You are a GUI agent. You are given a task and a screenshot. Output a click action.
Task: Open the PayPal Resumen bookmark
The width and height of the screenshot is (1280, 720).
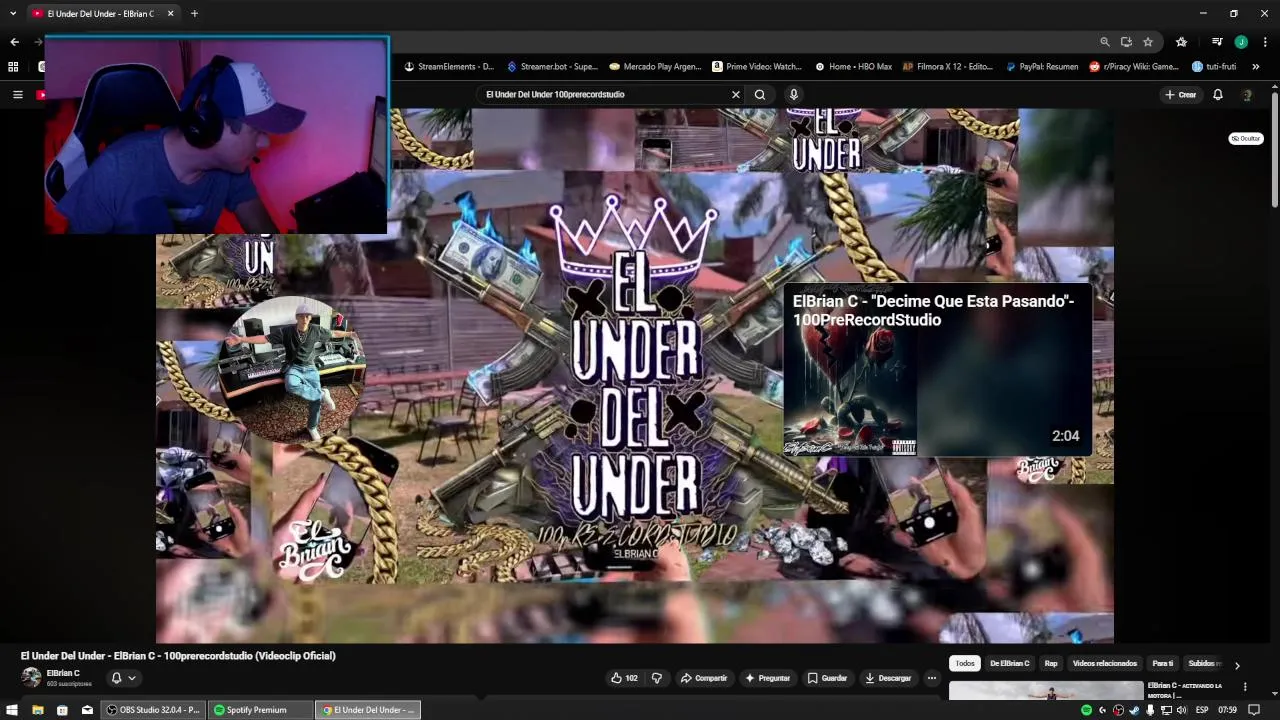pyautogui.click(x=1041, y=67)
